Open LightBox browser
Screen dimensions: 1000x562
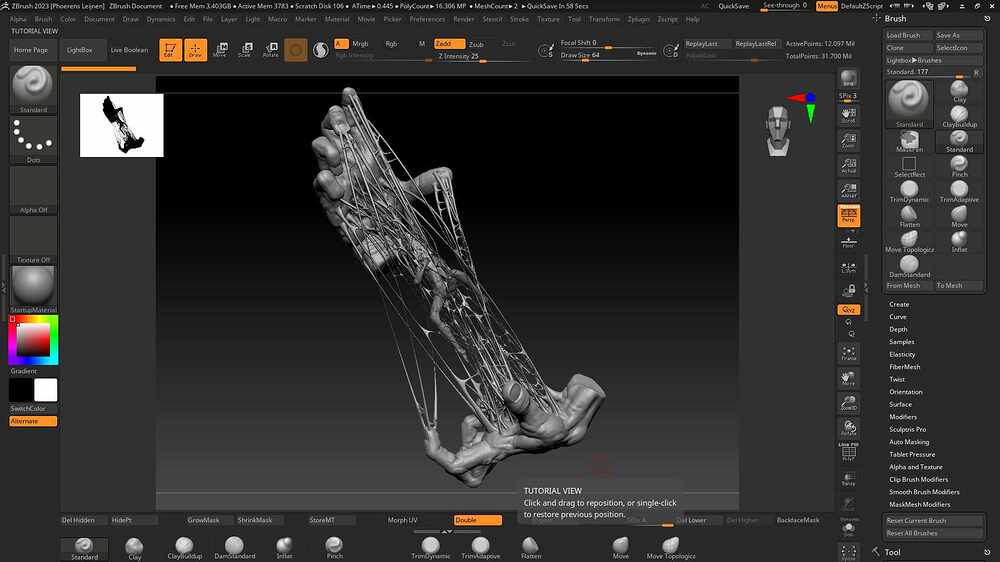coord(80,50)
